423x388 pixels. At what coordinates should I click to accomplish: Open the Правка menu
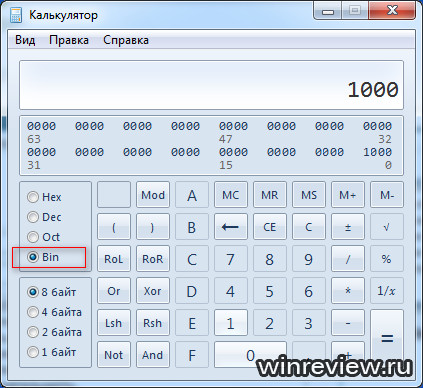[x=69, y=40]
